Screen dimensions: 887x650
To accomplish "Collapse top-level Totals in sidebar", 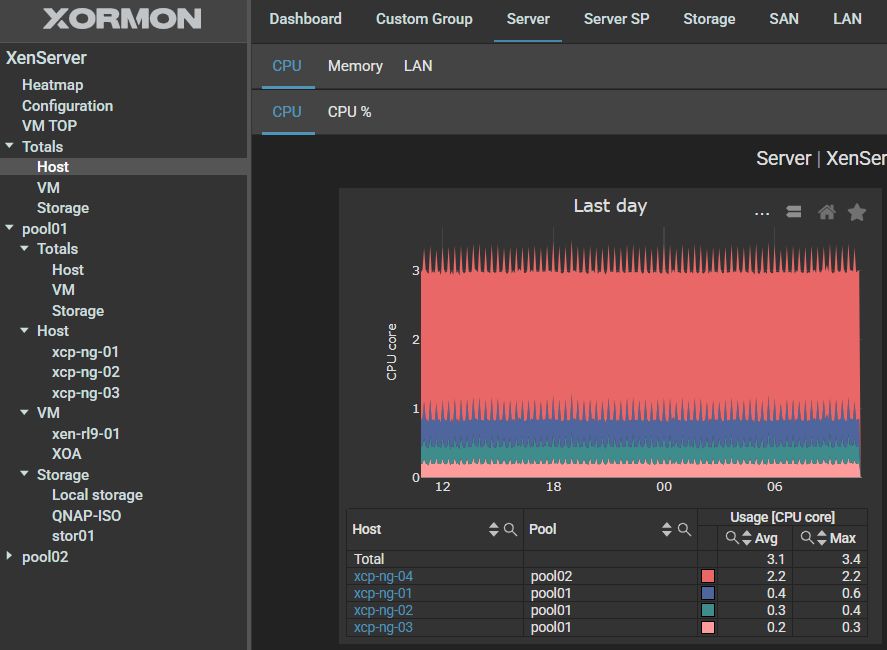I will point(10,146).
